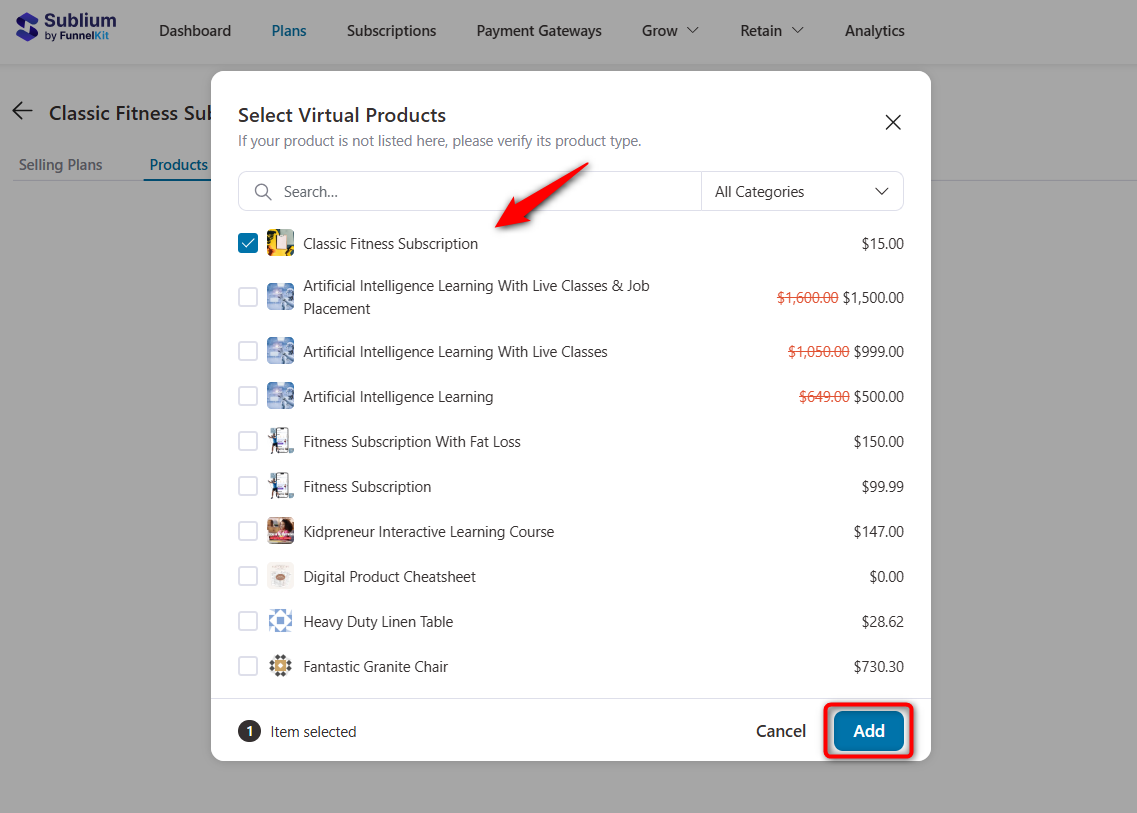The image size is (1137, 813).
Task: Expand the Retain menu
Action: coord(771,31)
